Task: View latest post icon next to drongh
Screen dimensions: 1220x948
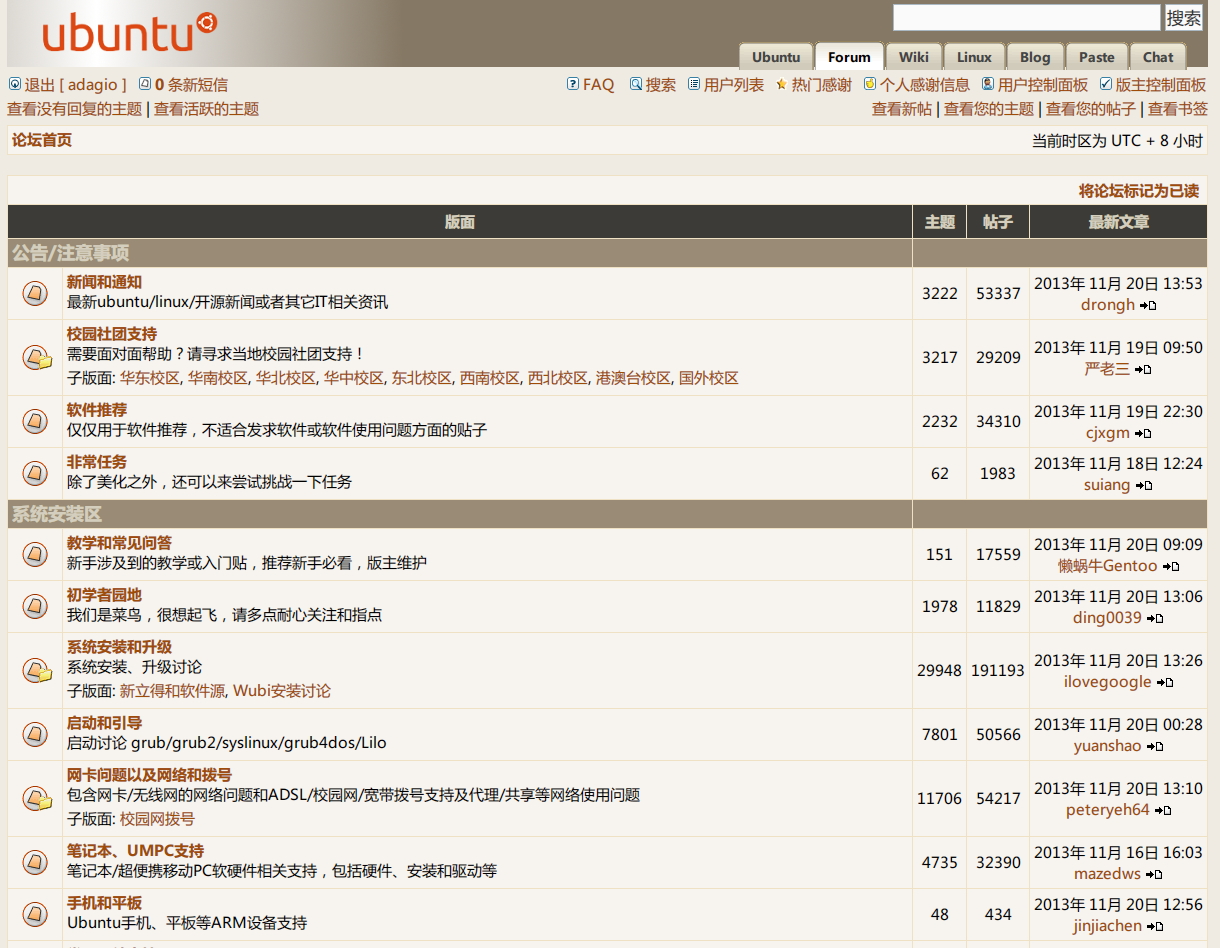Action: pos(1148,306)
